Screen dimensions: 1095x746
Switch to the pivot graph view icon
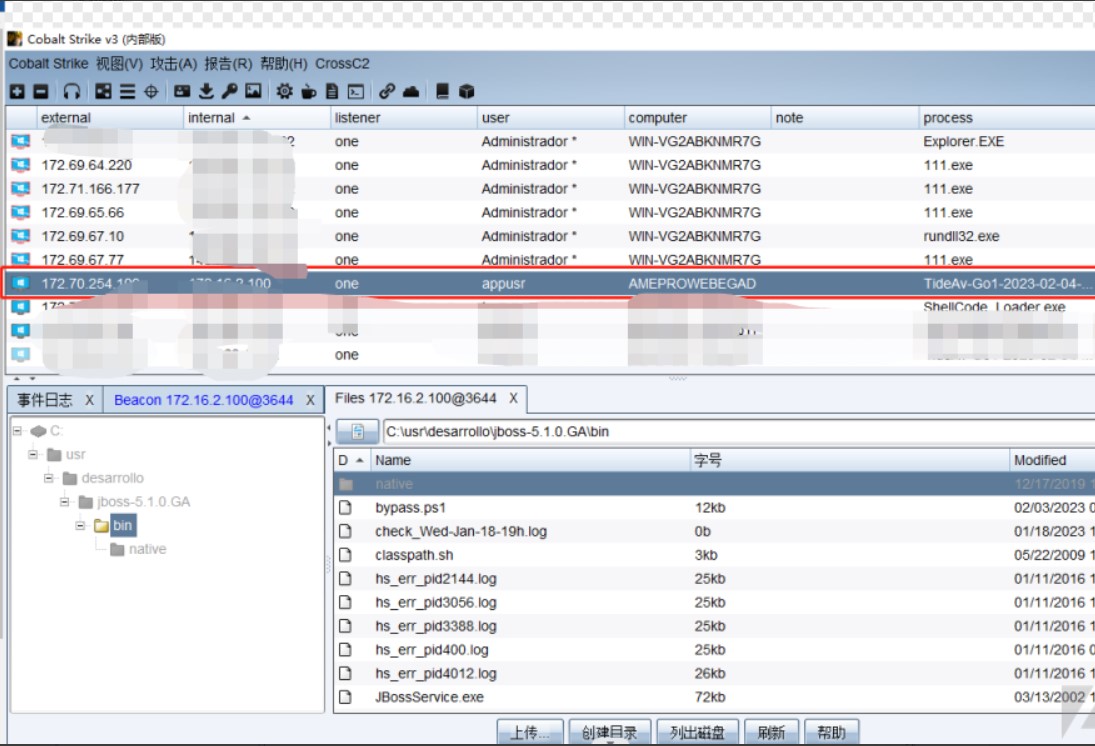[103, 92]
